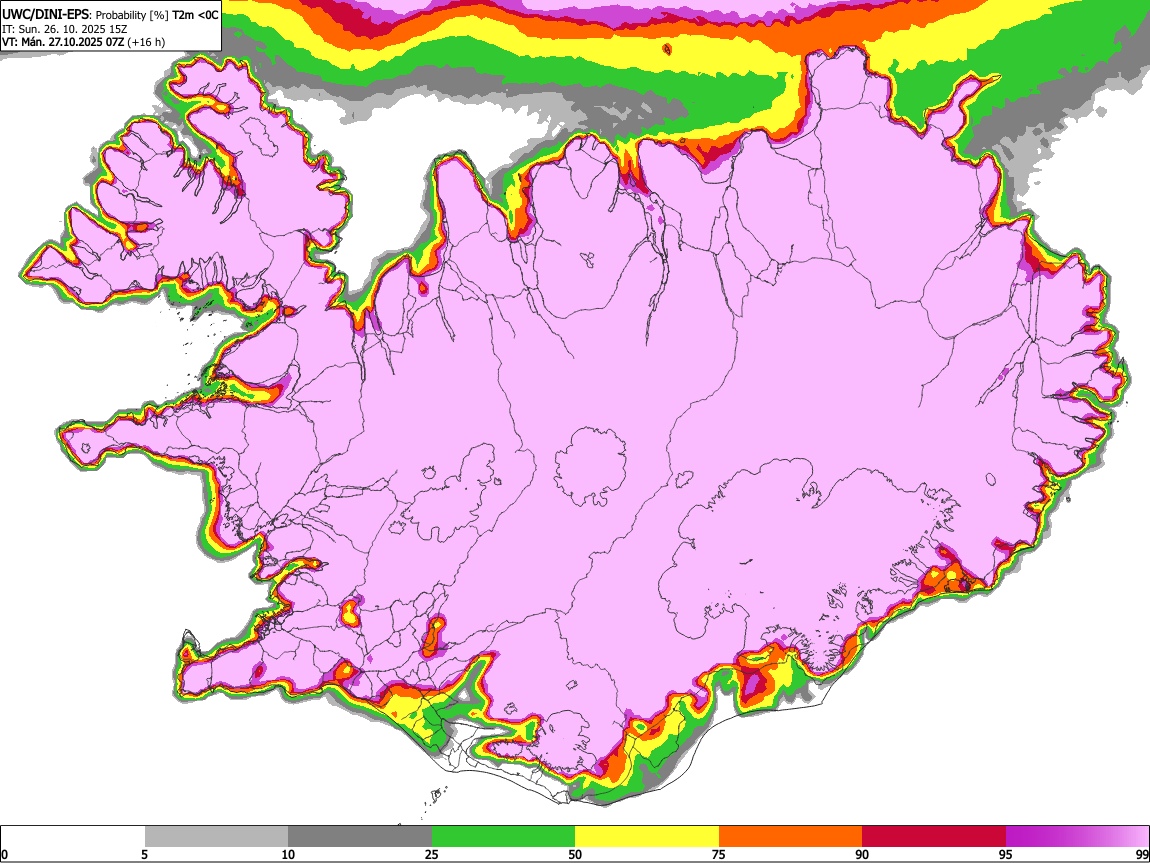Screen dimensions: 1150x863
Task: Pick the orange 75-90 legend swatch
Action: 791,837
